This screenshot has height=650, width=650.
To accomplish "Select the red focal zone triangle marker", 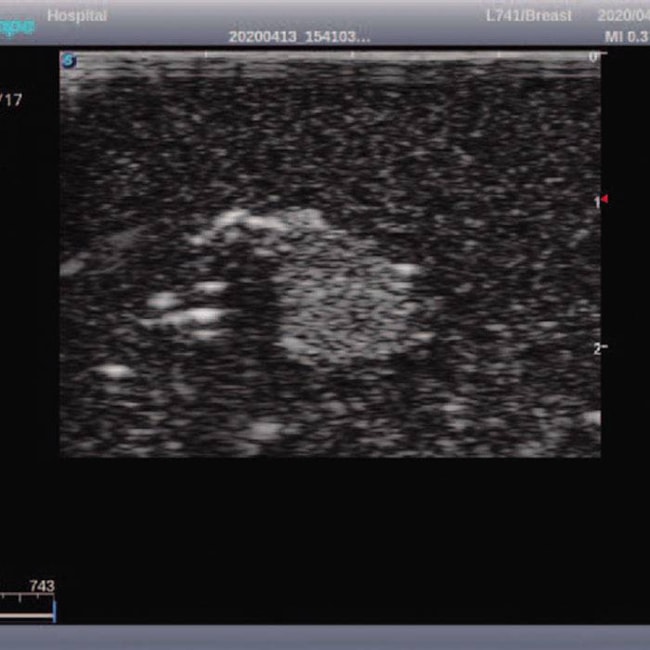I will point(604,199).
